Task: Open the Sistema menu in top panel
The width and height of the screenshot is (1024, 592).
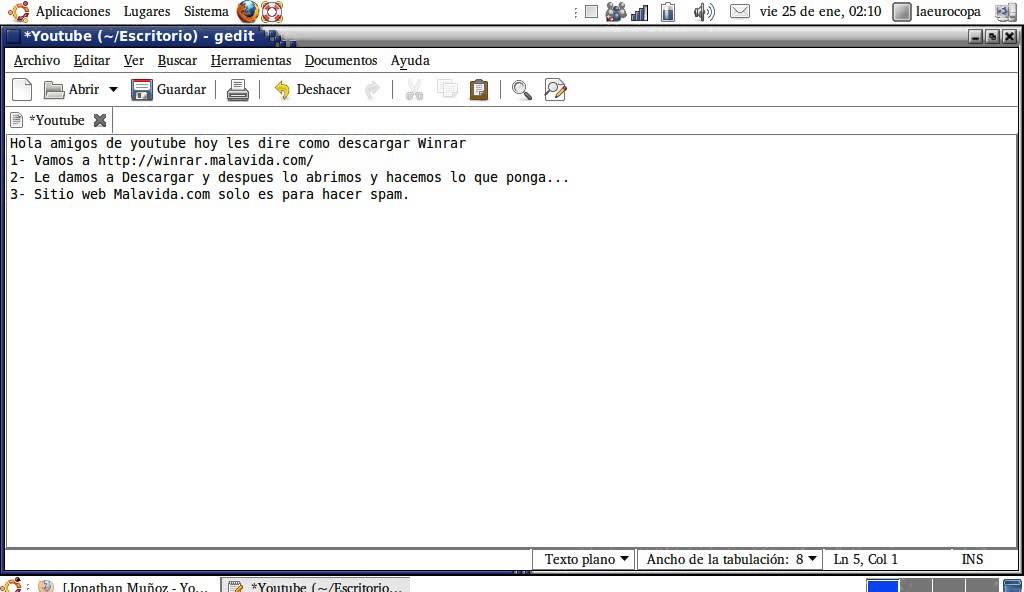Action: (206, 11)
